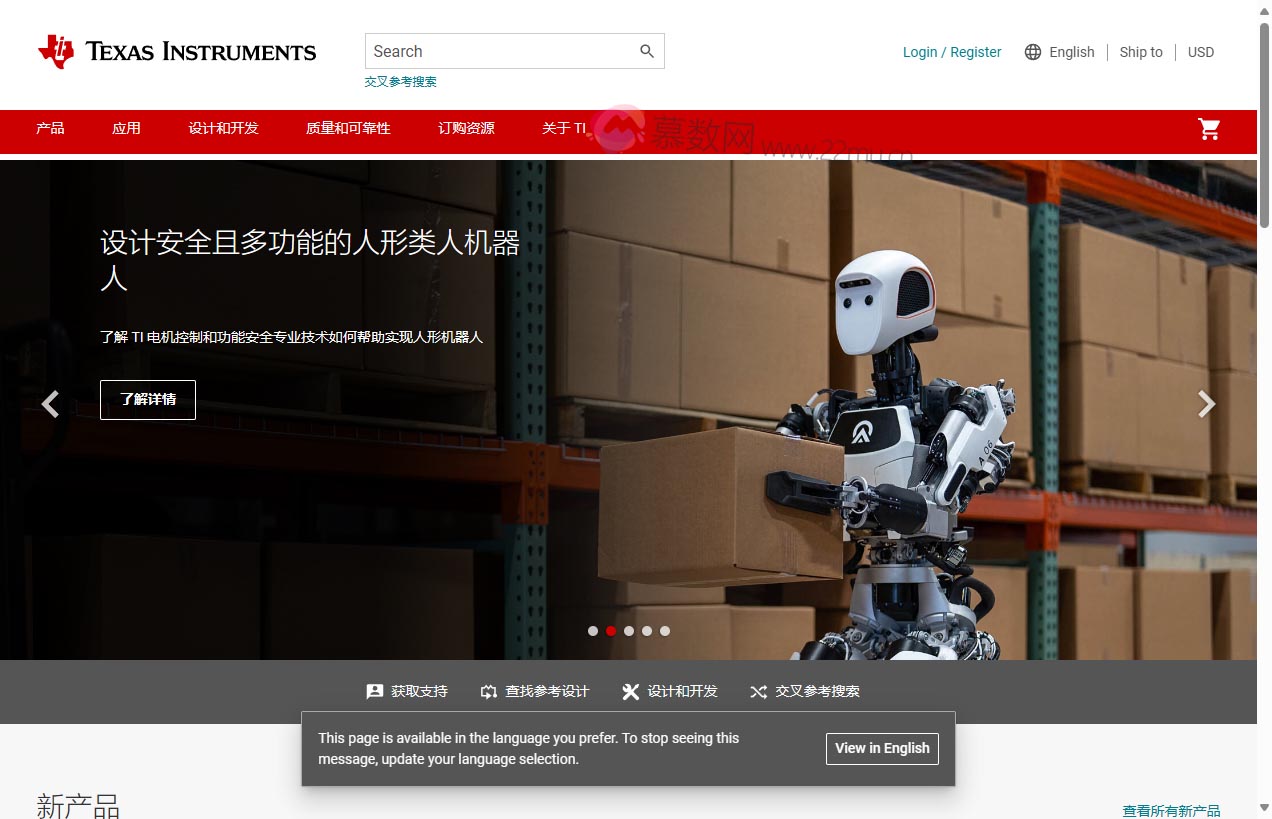Open the 质量和可靠性 menu
Image resolution: width=1272 pixels, height=819 pixels.
point(348,128)
